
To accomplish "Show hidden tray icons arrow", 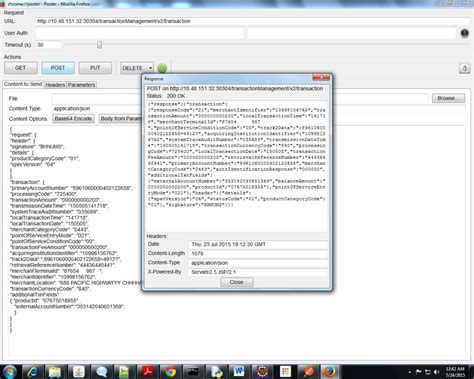I will click(x=410, y=372).
